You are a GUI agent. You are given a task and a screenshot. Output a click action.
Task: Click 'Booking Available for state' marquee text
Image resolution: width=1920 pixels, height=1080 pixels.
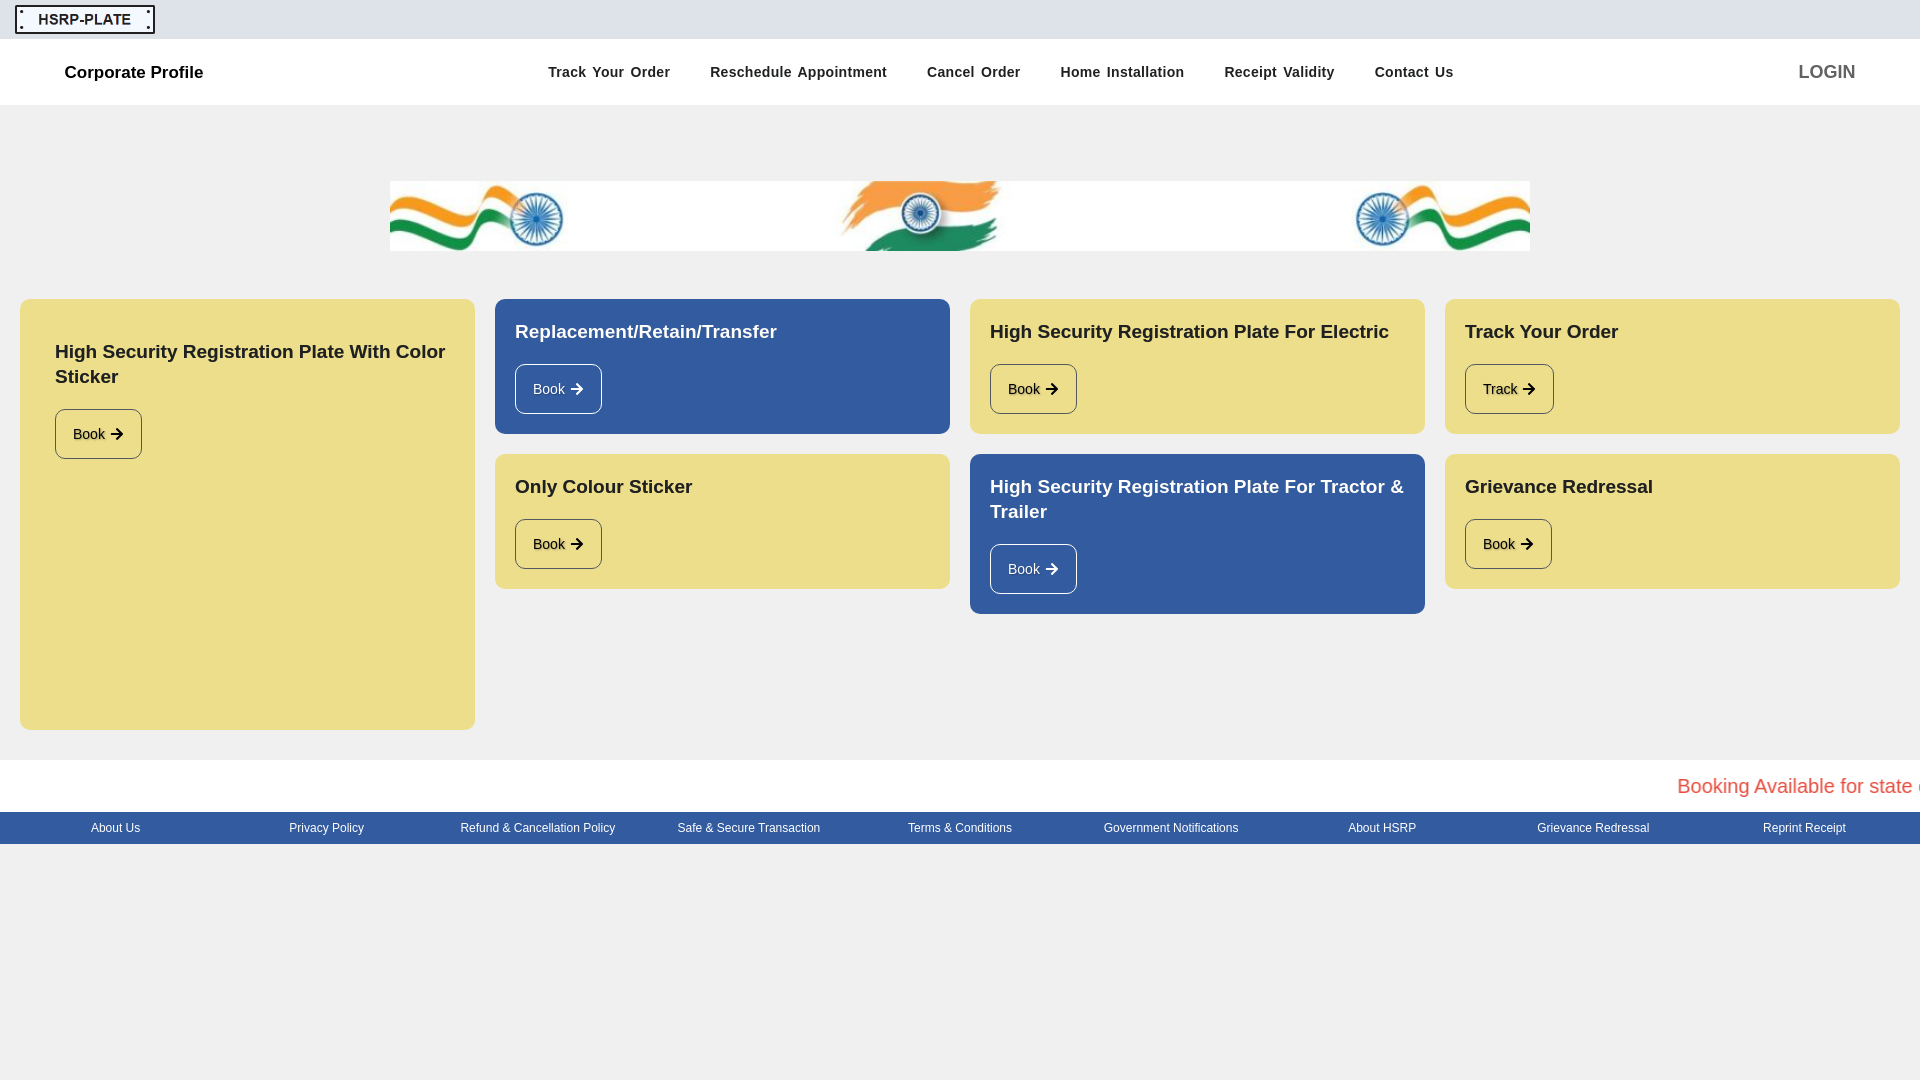(x=1798, y=786)
